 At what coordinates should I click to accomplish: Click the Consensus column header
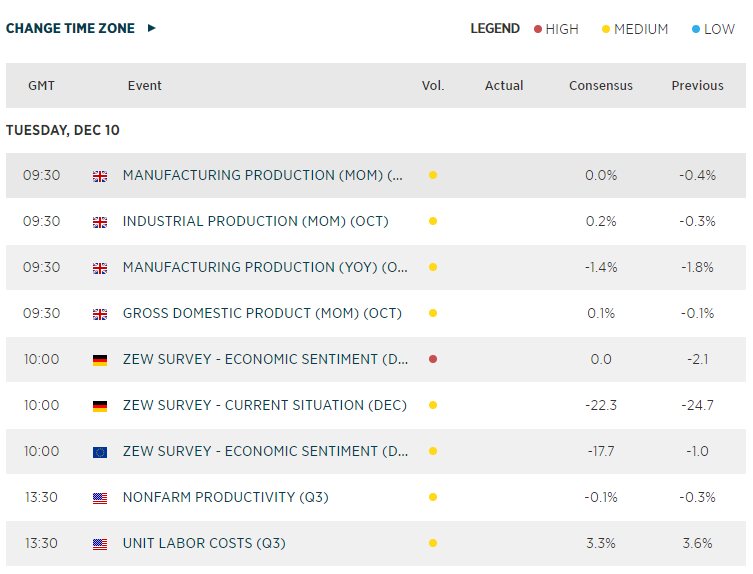click(601, 86)
